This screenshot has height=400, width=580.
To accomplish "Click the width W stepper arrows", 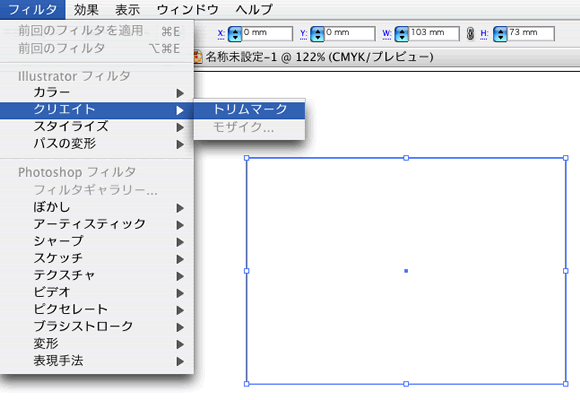I will click(x=402, y=34).
